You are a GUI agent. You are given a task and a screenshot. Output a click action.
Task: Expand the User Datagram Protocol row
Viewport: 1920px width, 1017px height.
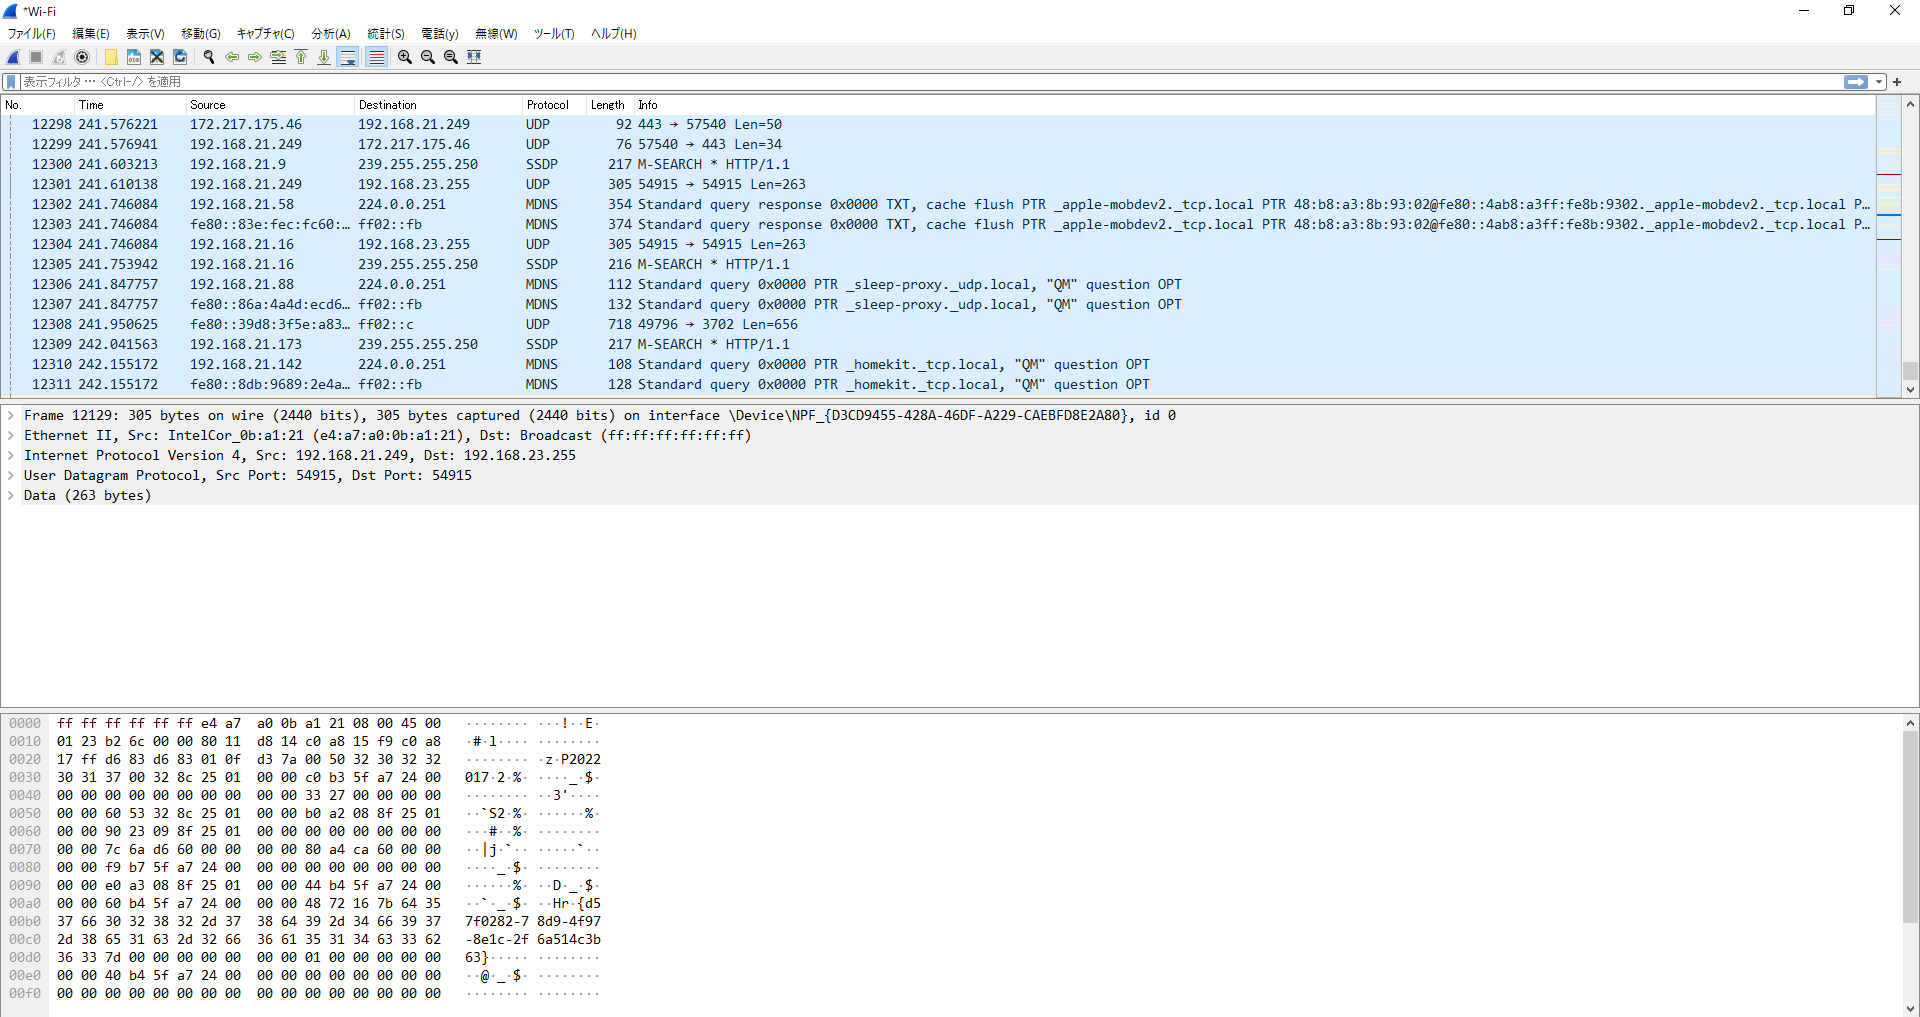pos(11,475)
